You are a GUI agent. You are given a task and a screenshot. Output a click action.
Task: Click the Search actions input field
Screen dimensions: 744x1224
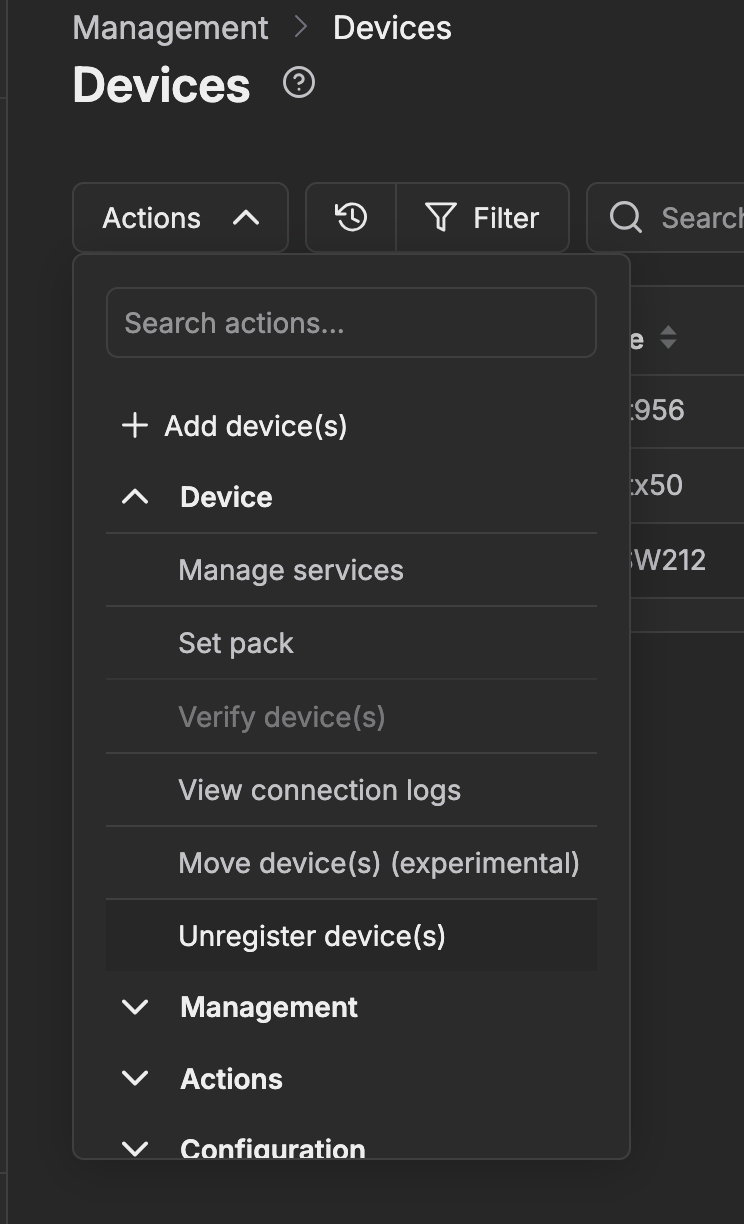click(x=351, y=323)
